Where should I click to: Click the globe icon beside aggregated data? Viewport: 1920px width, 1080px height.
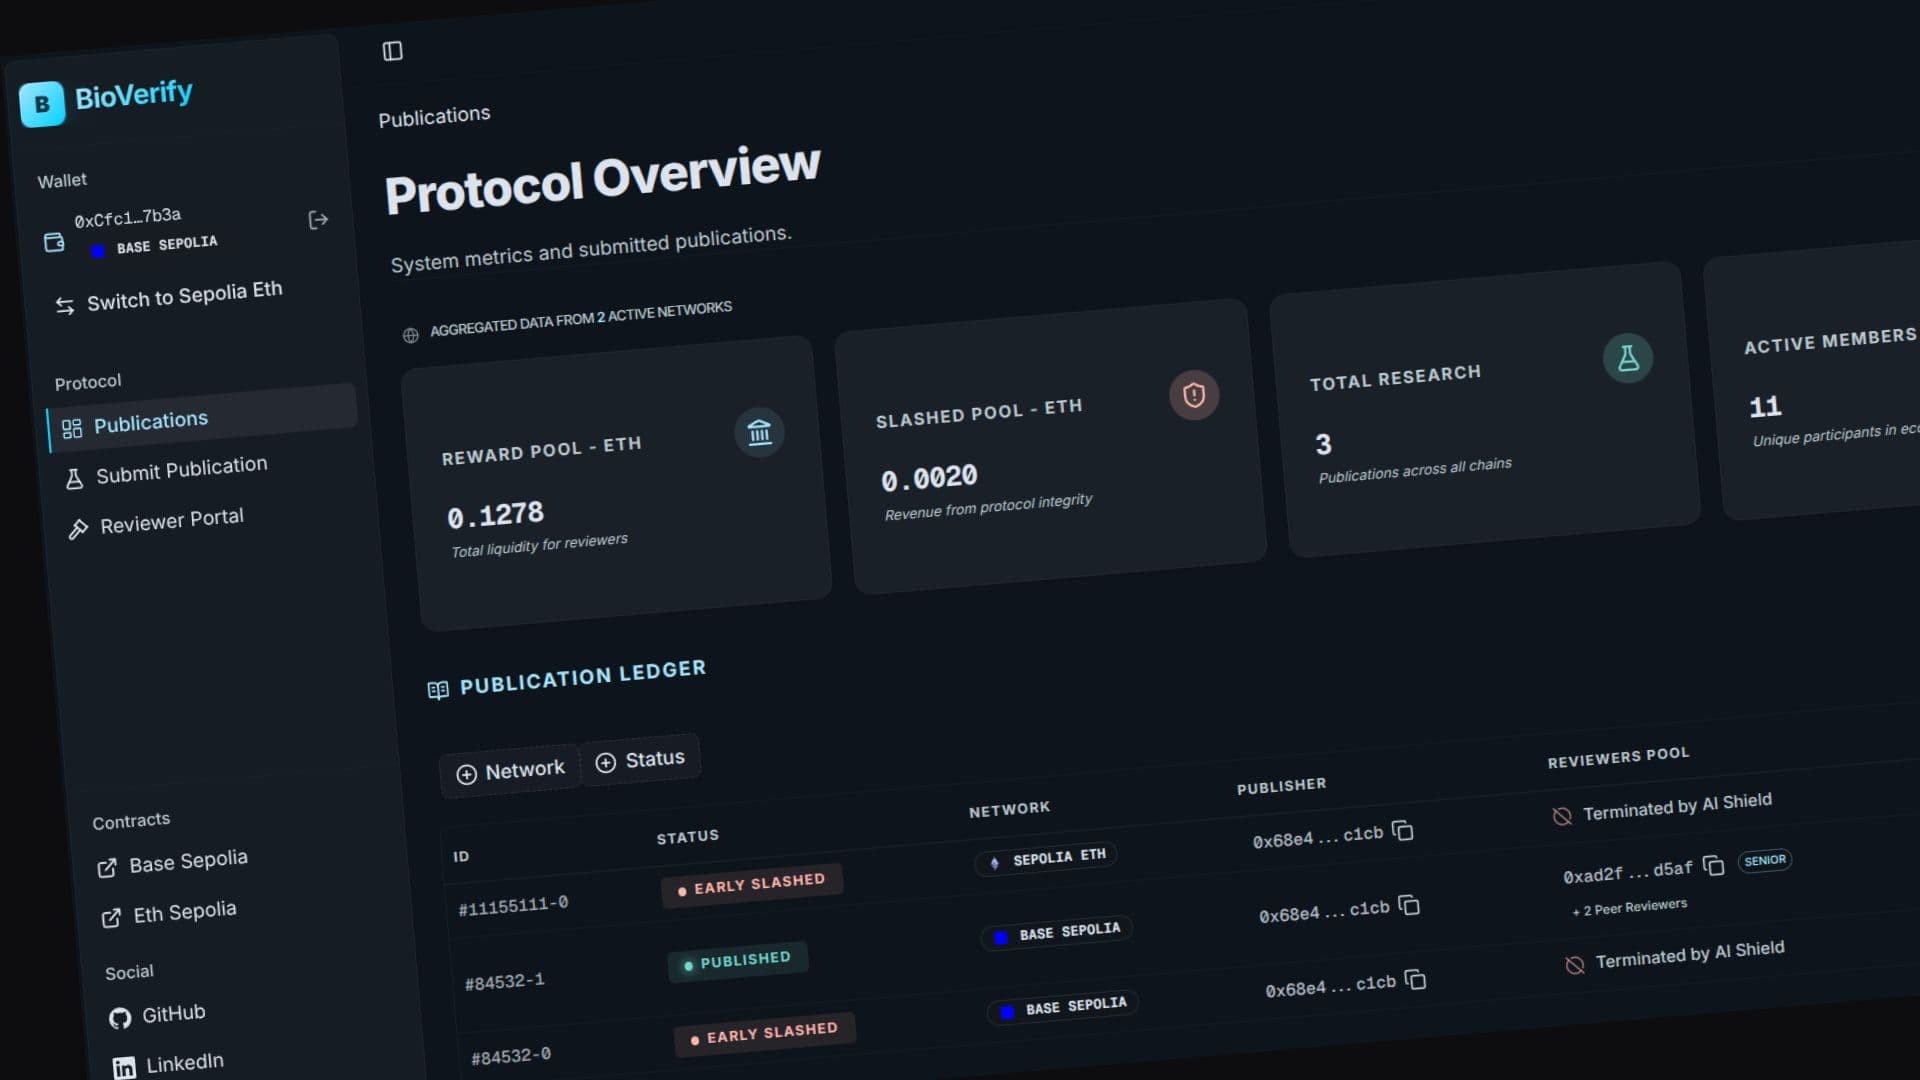pyautogui.click(x=410, y=335)
